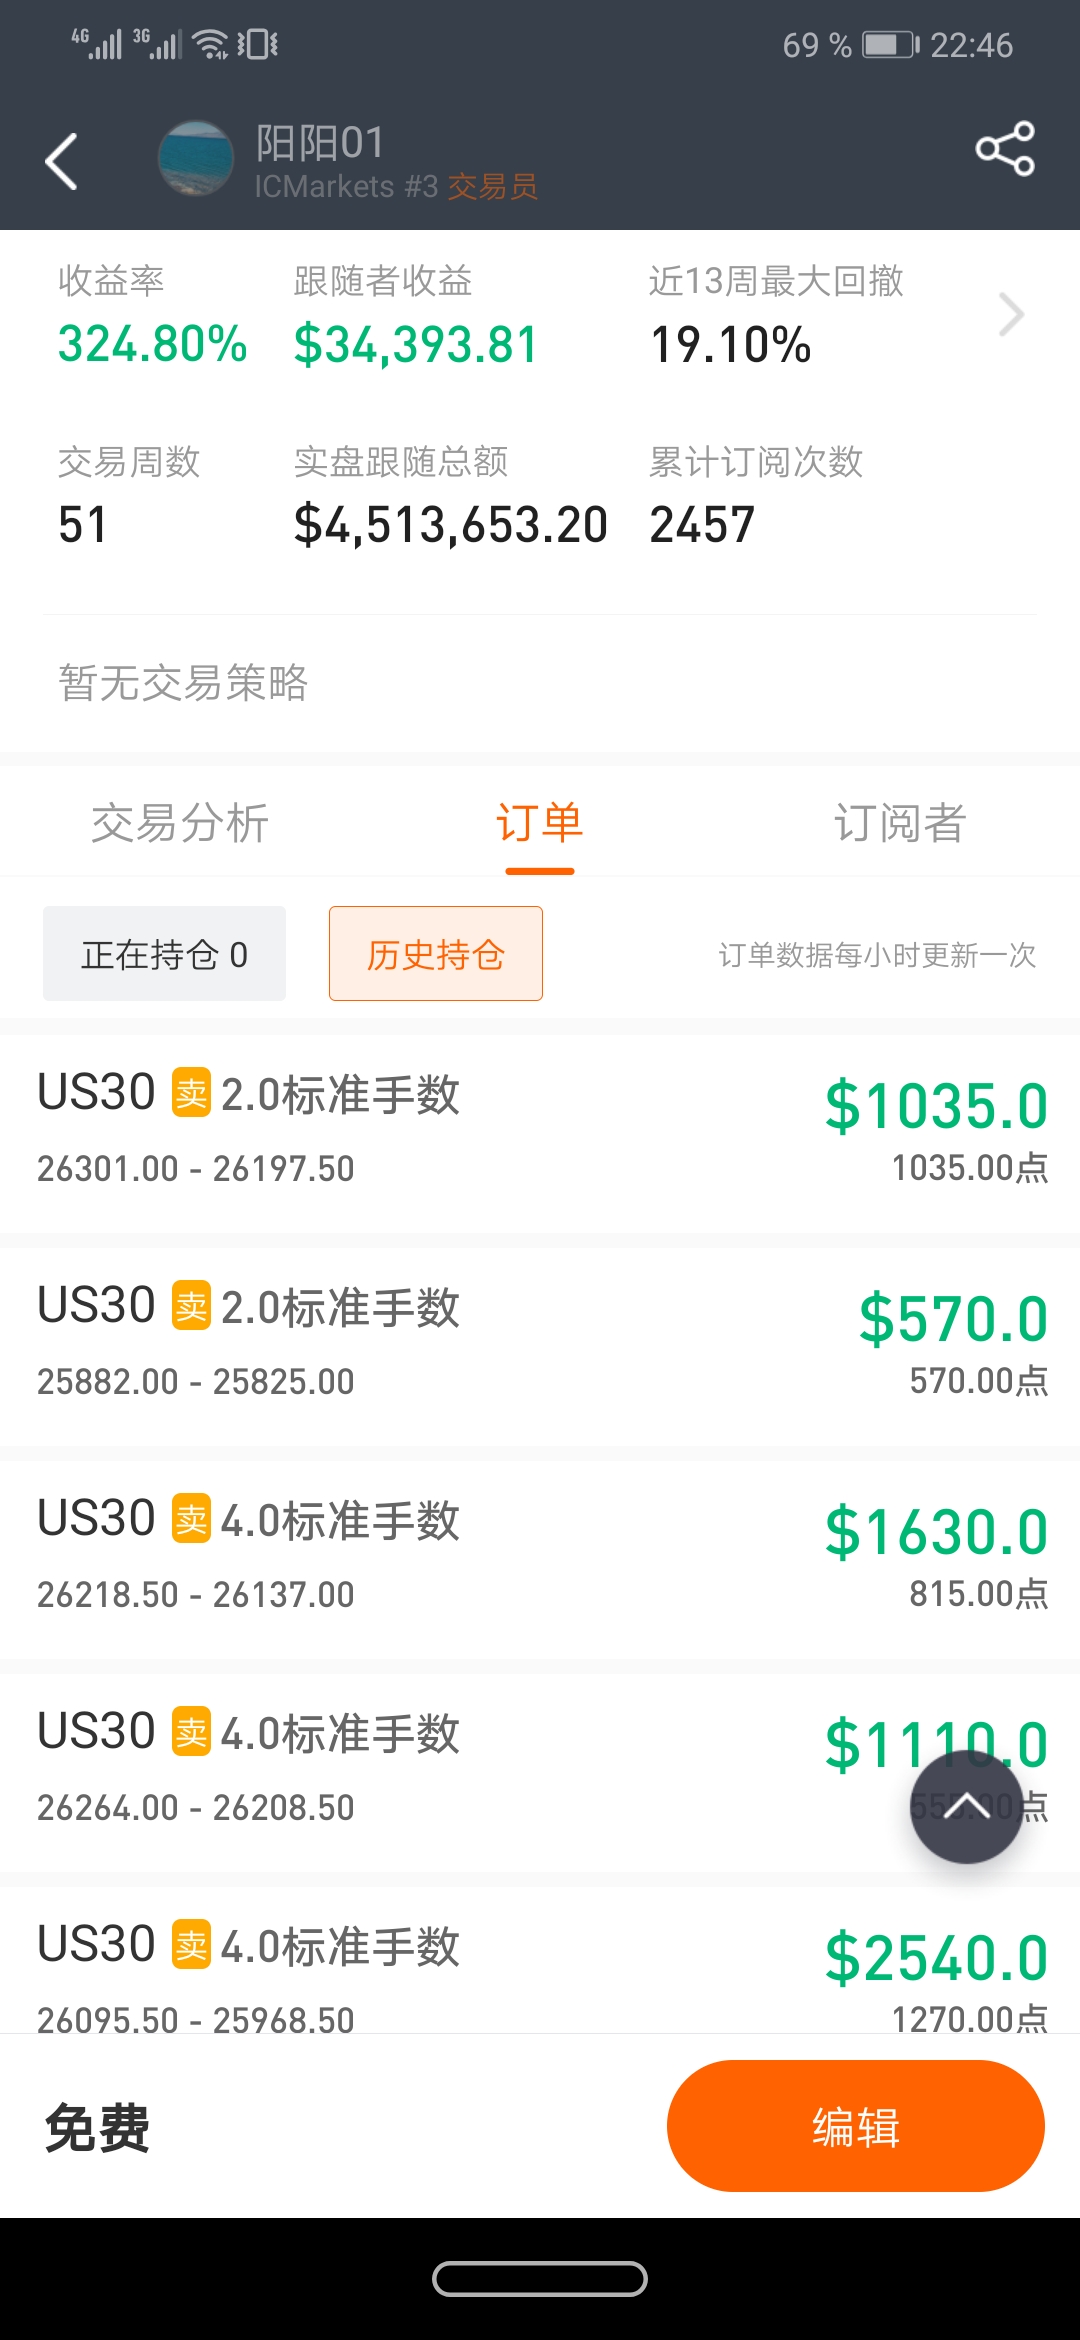Tap the scroll-to-top floating button
Screen dimensions: 1080x2340
click(x=966, y=1806)
